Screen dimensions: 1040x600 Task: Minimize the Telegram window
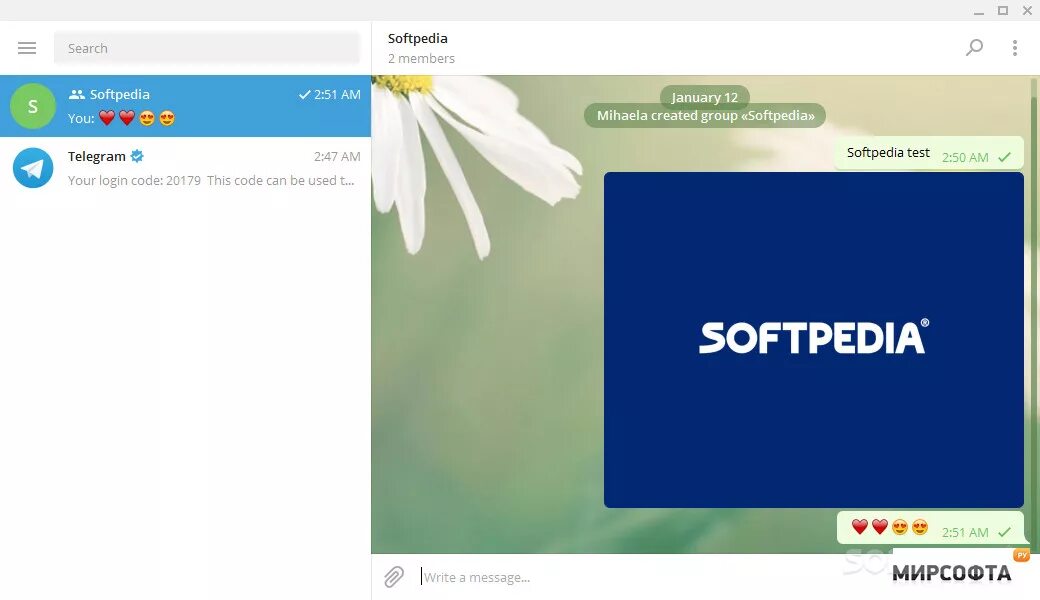click(x=979, y=11)
